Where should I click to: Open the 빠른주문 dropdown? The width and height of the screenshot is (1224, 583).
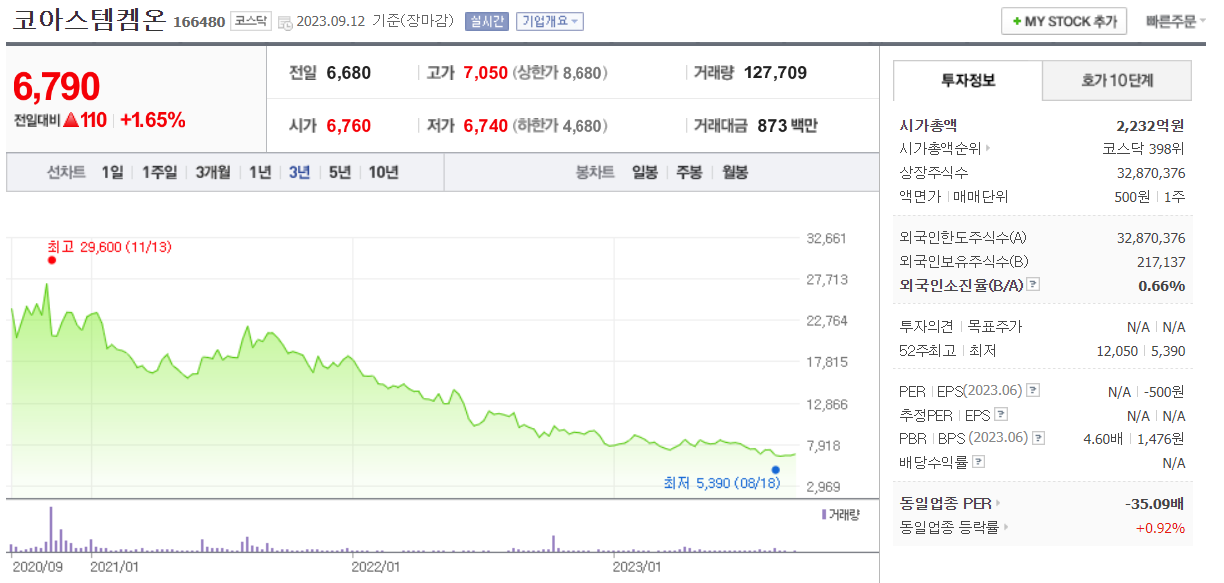pyautogui.click(x=1174, y=21)
